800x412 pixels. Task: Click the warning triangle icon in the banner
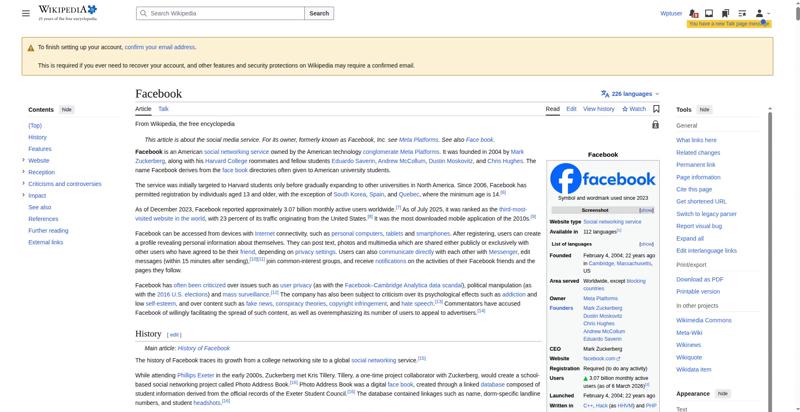click(31, 47)
